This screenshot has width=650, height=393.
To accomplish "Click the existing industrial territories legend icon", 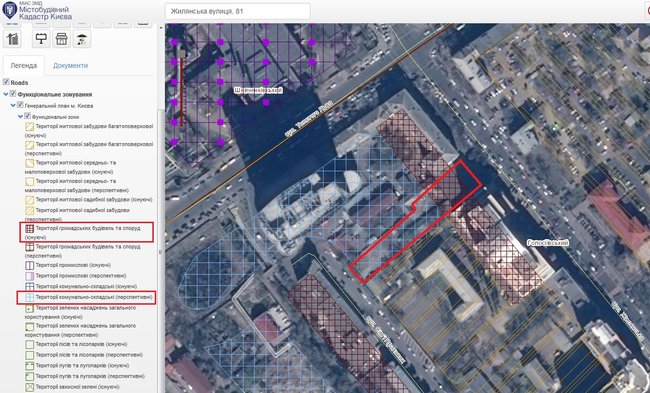I will click(29, 265).
